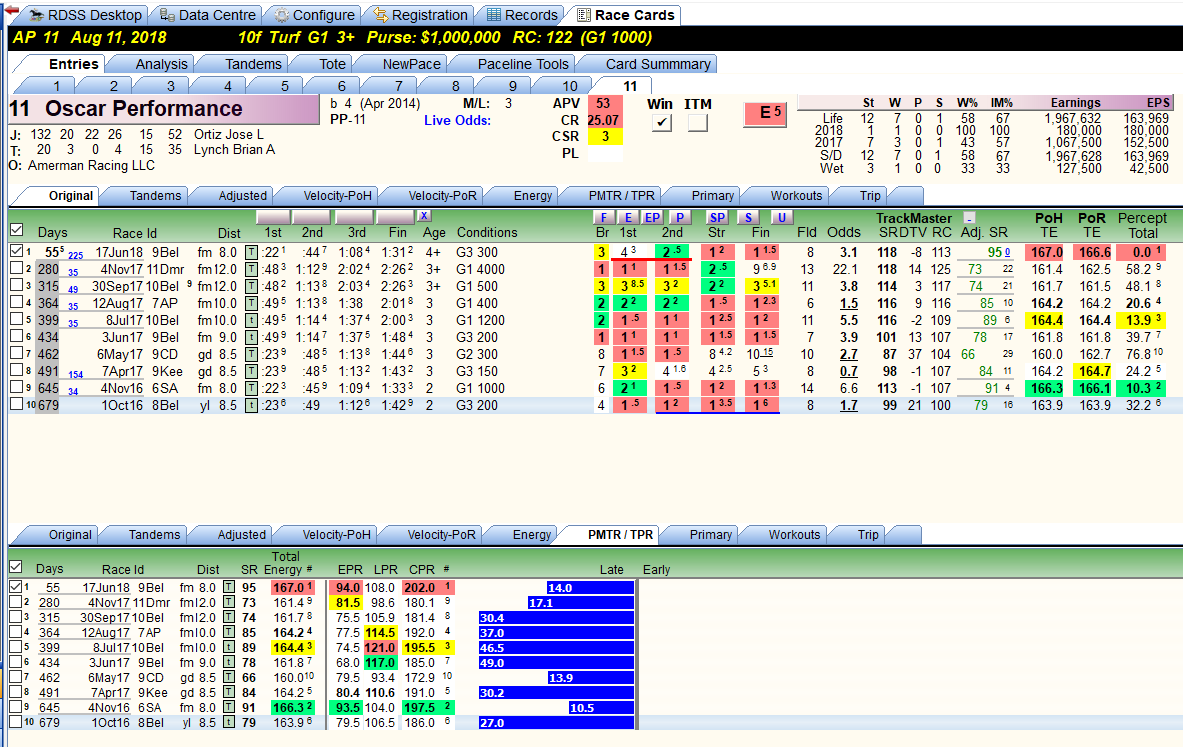Click the turf T icon on 12Aug17 upper row
Viewport: 1183px width, 747px height.
[x=251, y=303]
